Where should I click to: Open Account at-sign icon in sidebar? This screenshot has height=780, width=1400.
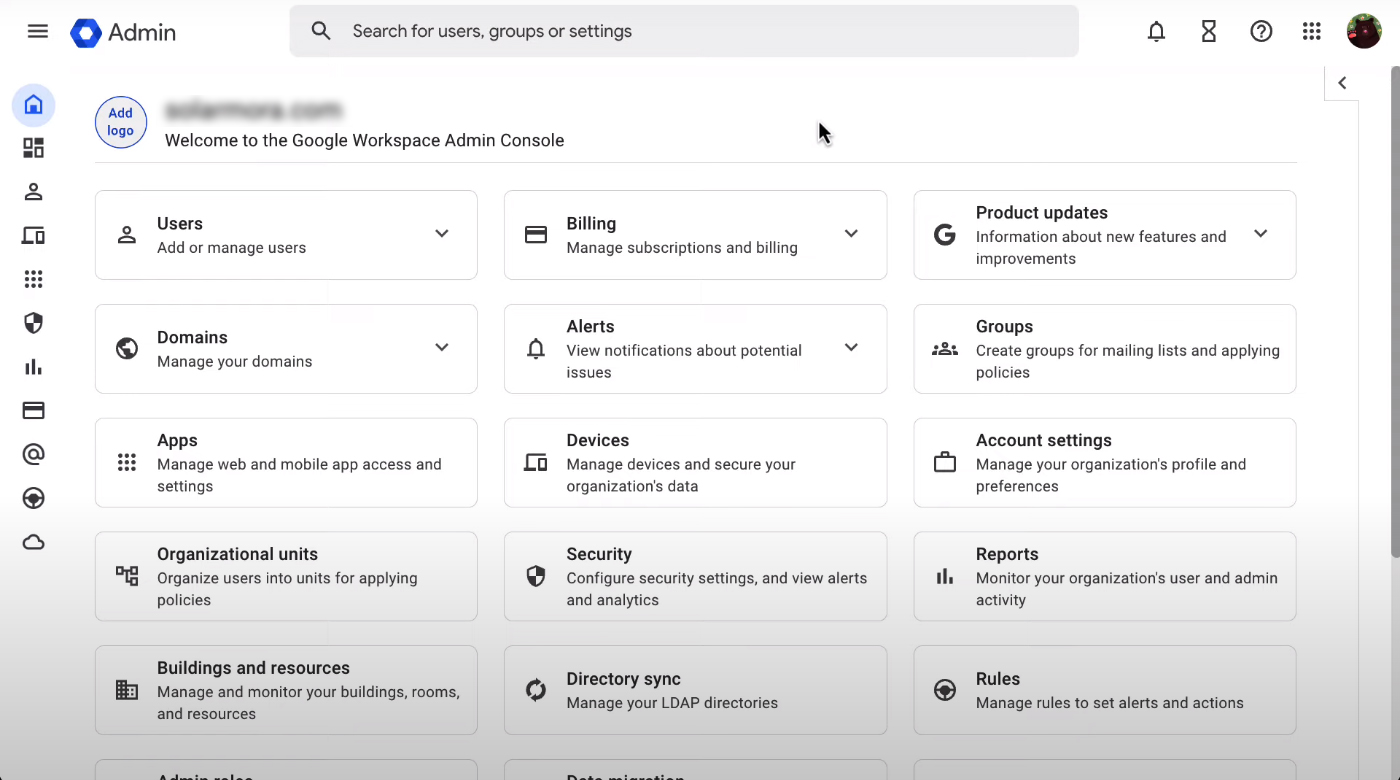coord(34,454)
